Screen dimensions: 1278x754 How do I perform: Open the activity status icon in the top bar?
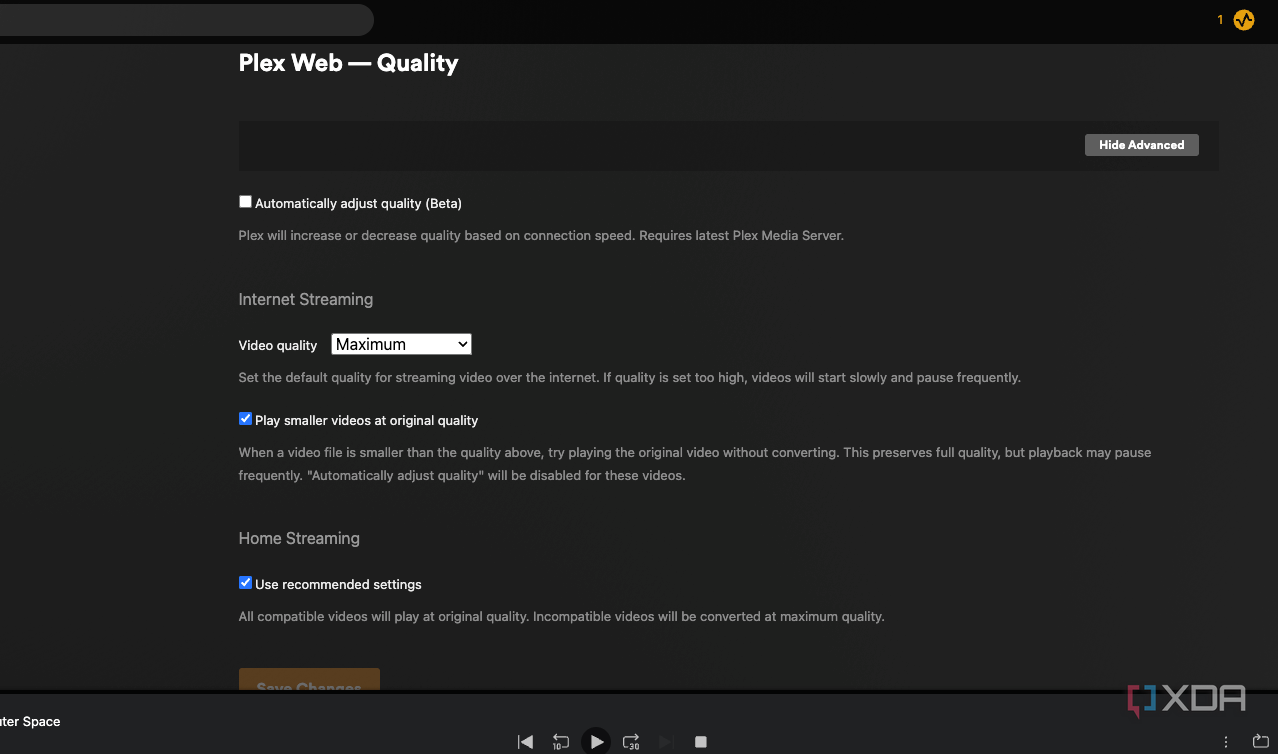1244,20
